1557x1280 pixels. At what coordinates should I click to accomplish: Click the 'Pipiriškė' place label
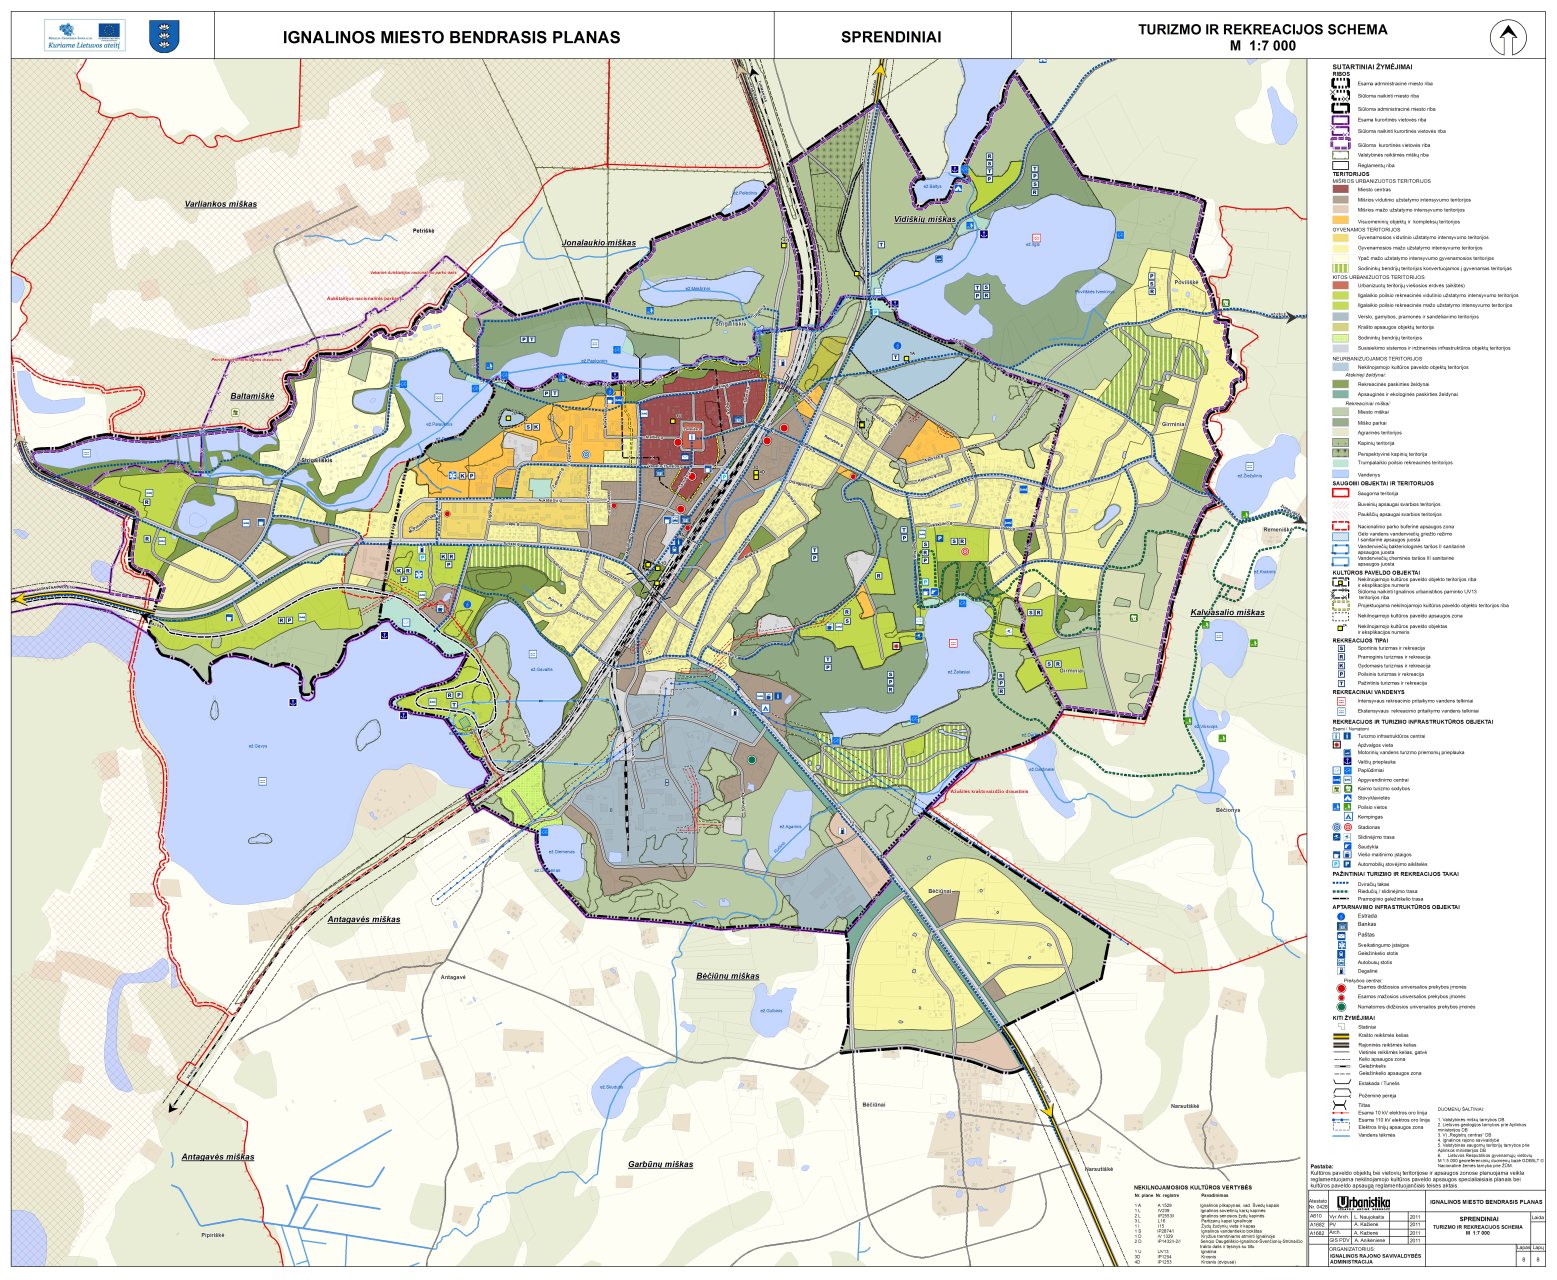click(213, 1235)
